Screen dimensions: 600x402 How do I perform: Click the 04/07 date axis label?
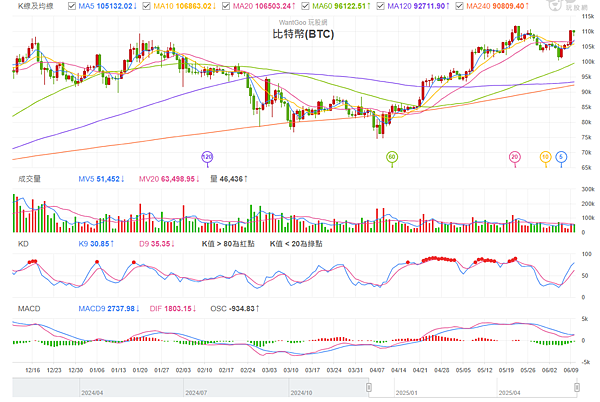(377, 370)
